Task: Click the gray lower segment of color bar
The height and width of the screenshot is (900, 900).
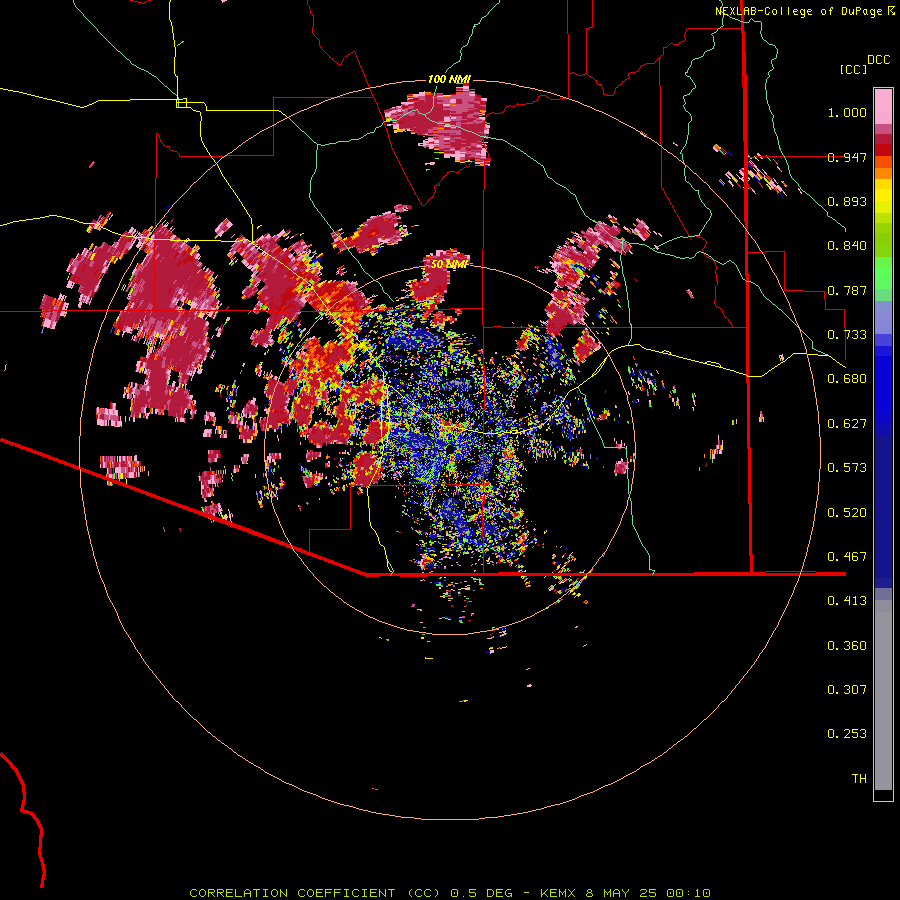Action: [883, 695]
